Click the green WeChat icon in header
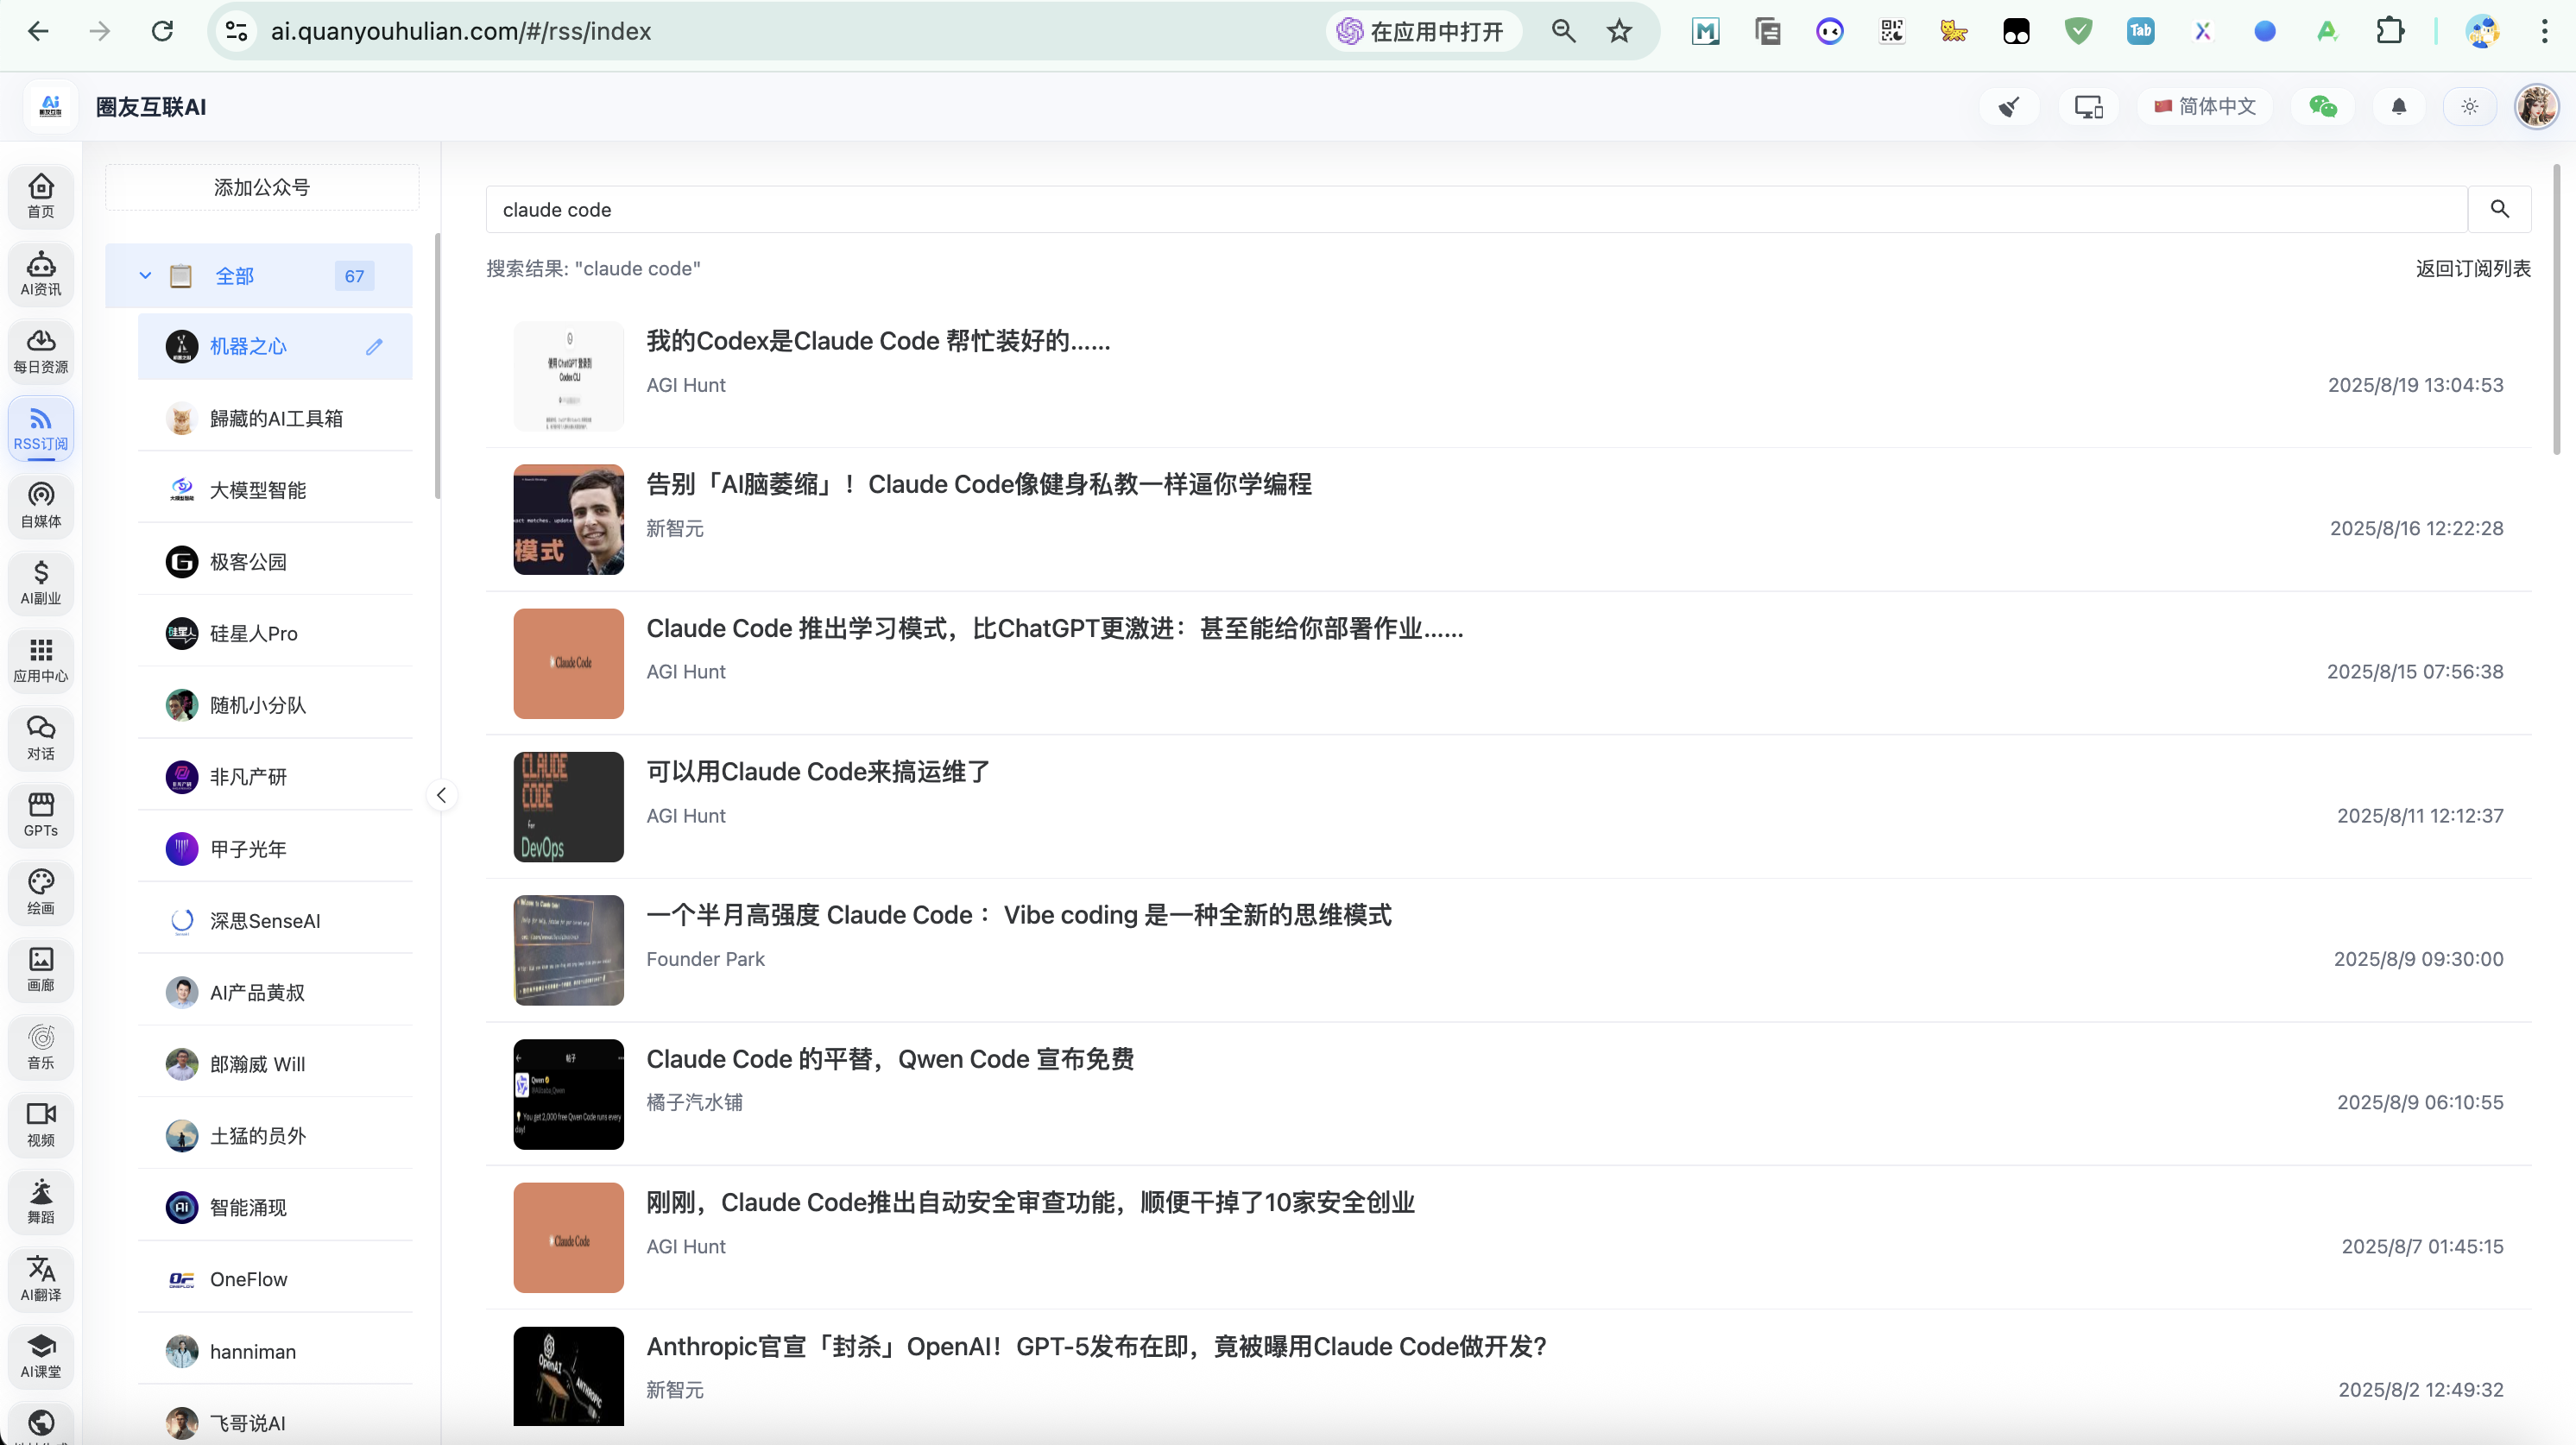The height and width of the screenshot is (1445, 2576). [x=2322, y=106]
